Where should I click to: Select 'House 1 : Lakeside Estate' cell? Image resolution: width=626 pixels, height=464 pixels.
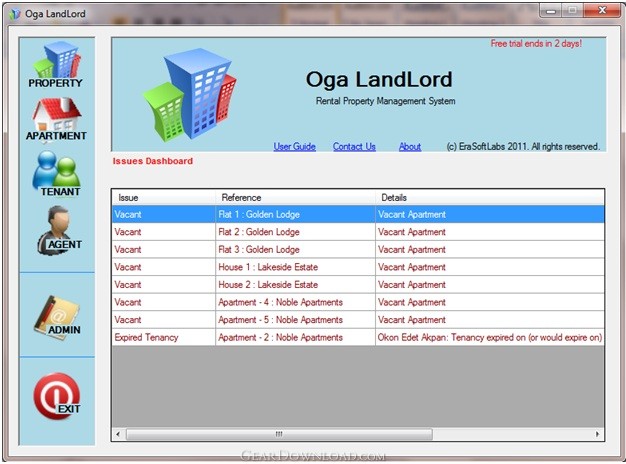[x=295, y=267]
